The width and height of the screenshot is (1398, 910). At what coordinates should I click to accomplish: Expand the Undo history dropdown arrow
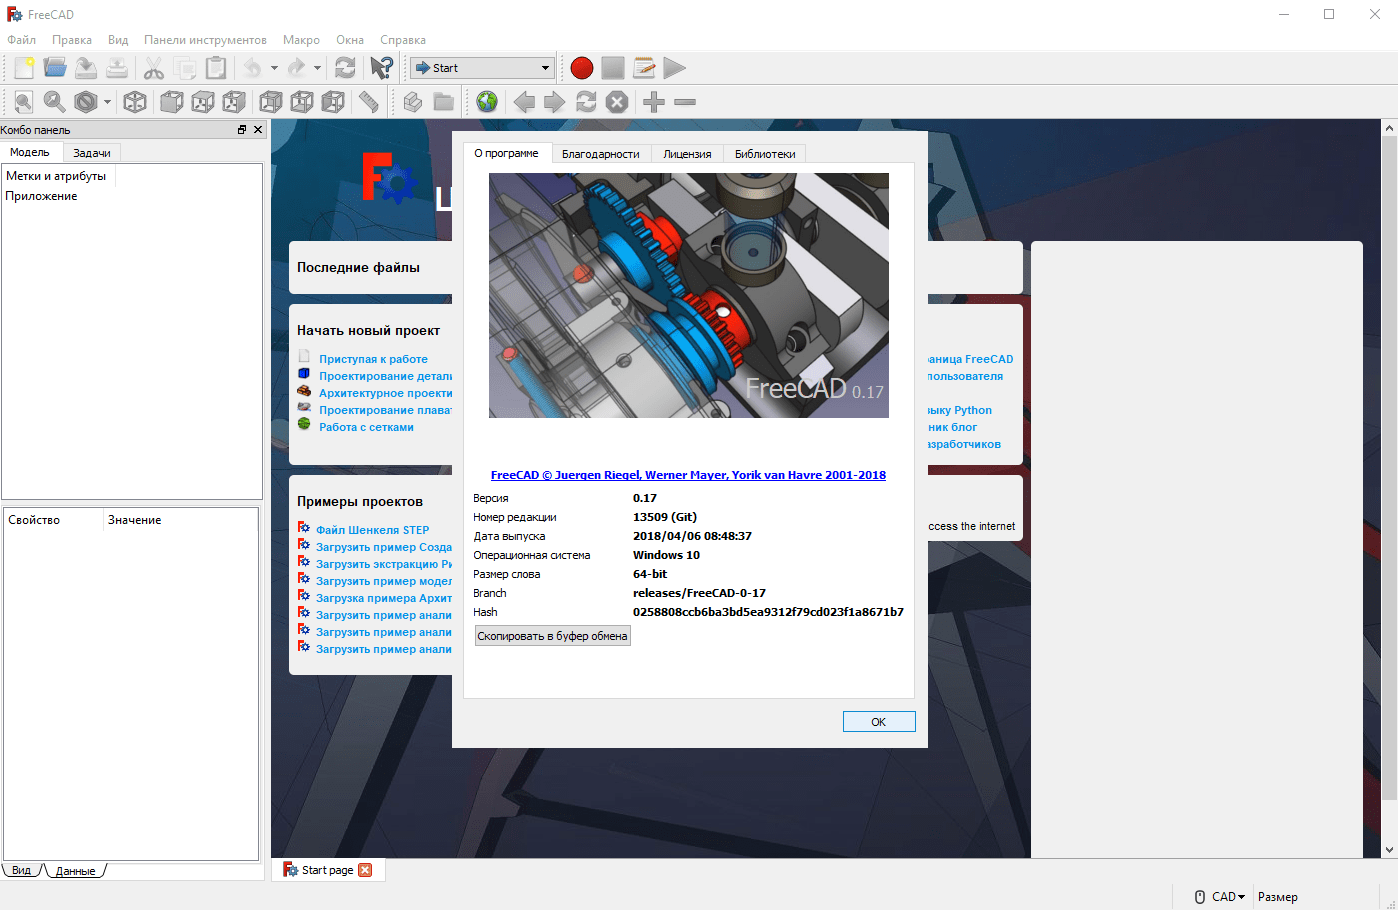(274, 68)
